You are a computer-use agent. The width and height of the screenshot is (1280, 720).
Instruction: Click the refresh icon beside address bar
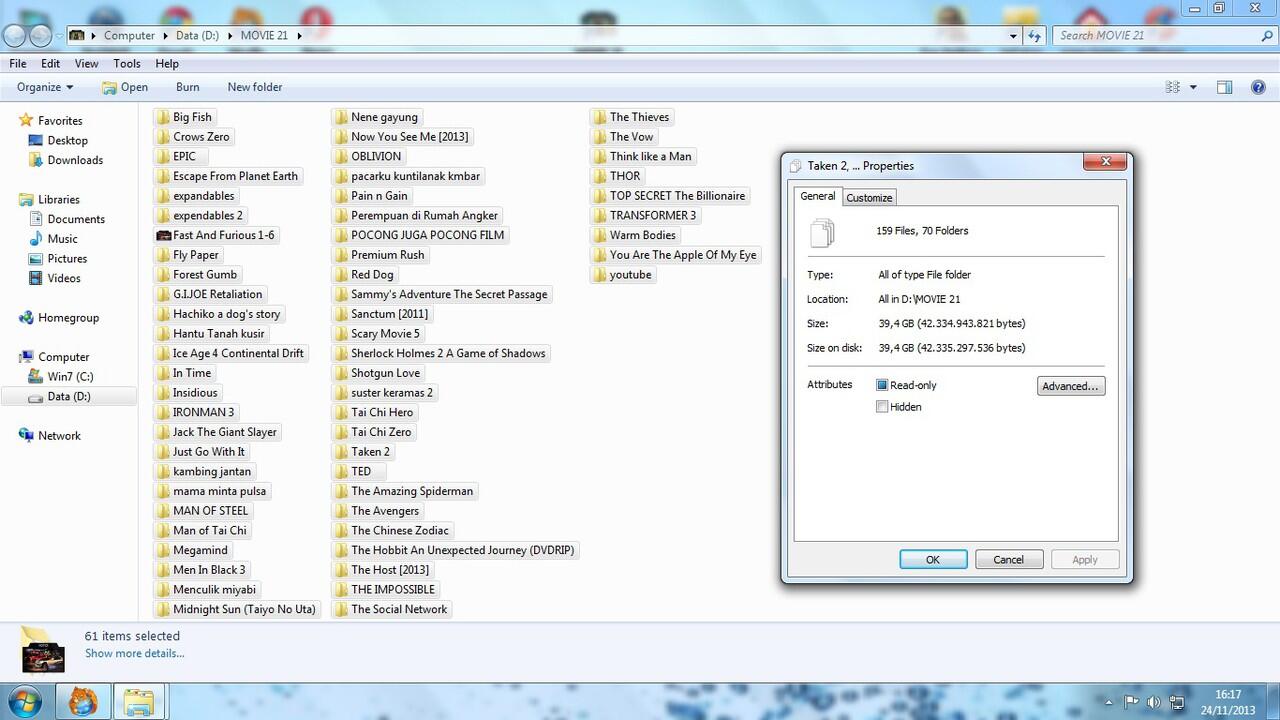[1036, 35]
